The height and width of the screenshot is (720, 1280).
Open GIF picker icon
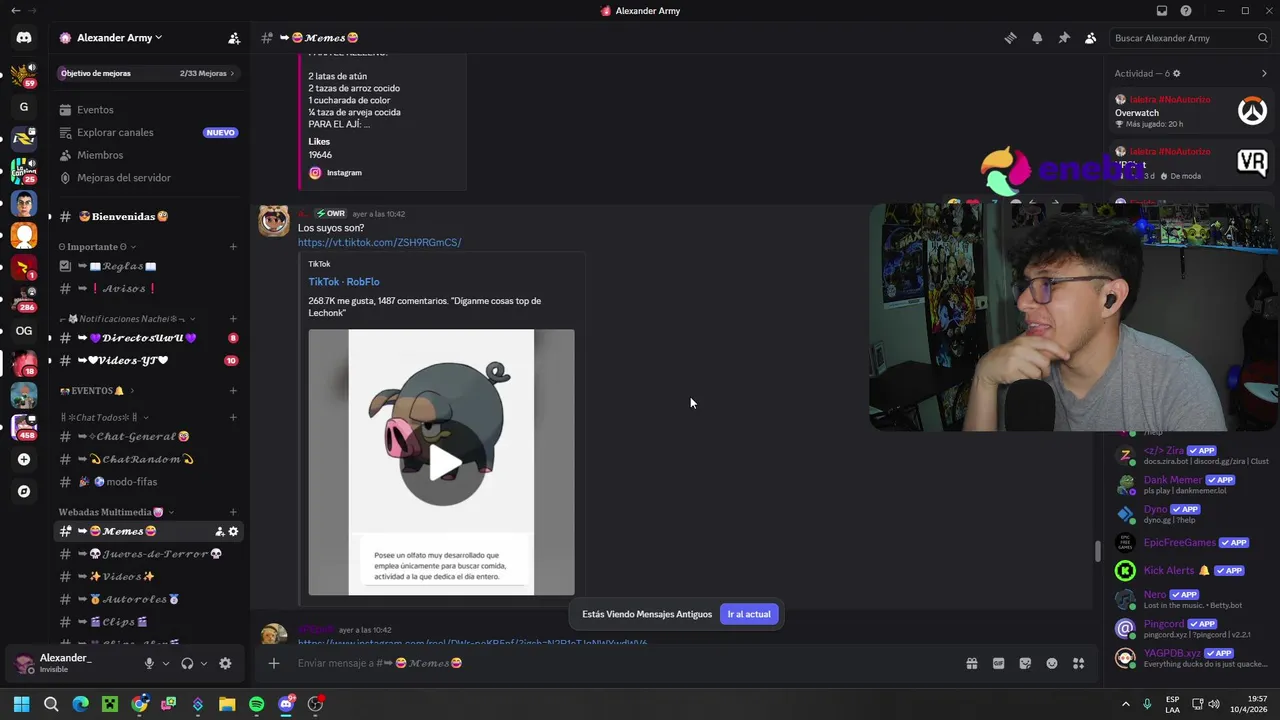pos(998,663)
